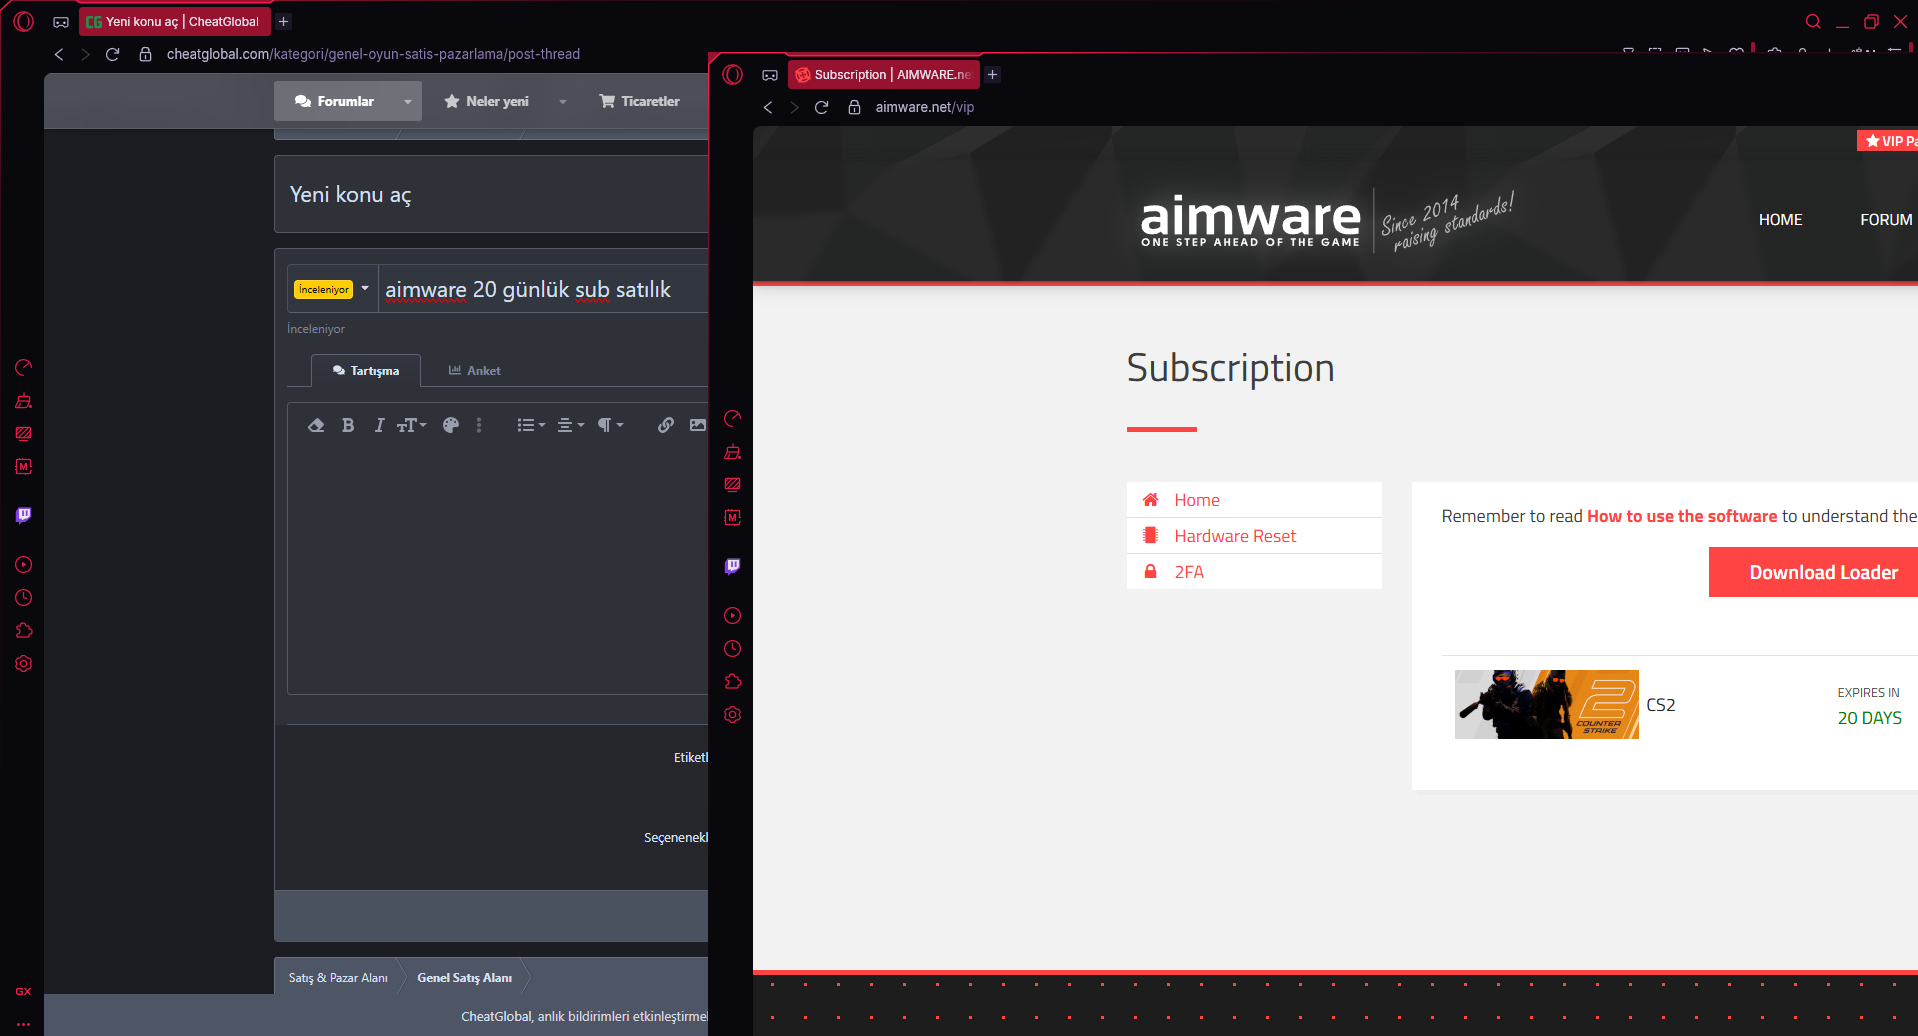
Task: Click FORUM in the aimware top navigation
Action: (1886, 220)
